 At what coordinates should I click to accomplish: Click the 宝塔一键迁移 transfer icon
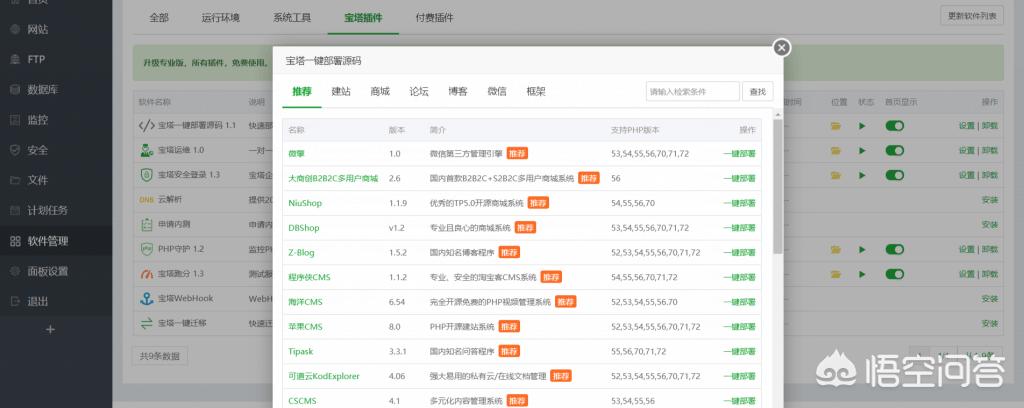click(146, 324)
